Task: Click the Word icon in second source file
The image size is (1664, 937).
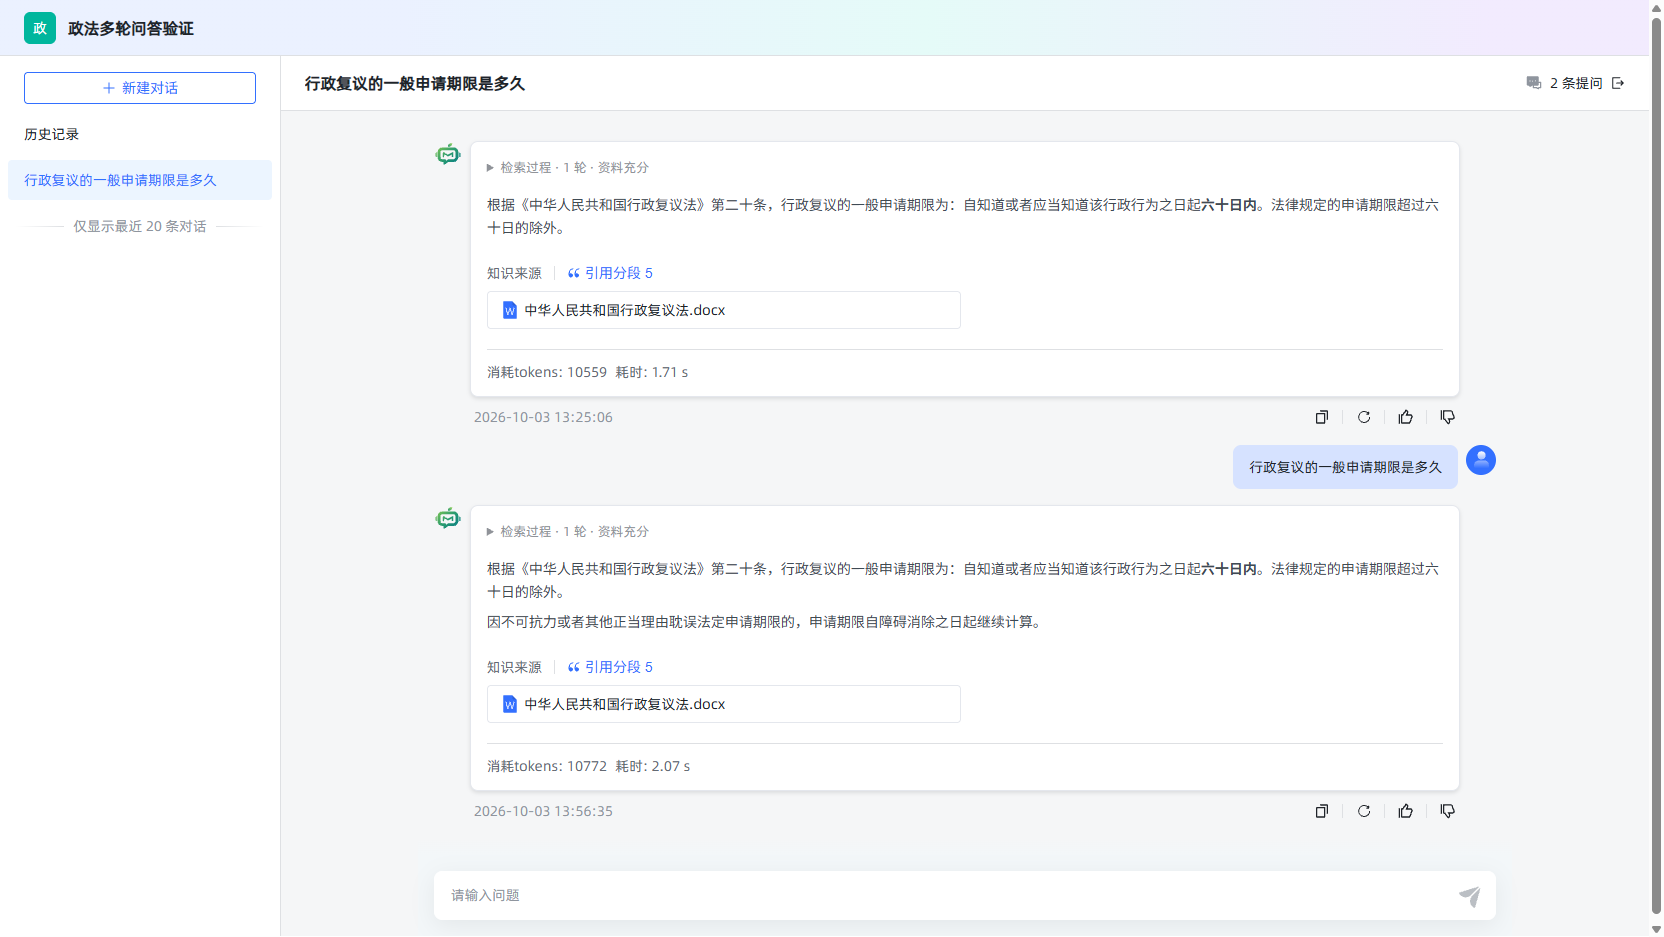Action: (x=510, y=704)
